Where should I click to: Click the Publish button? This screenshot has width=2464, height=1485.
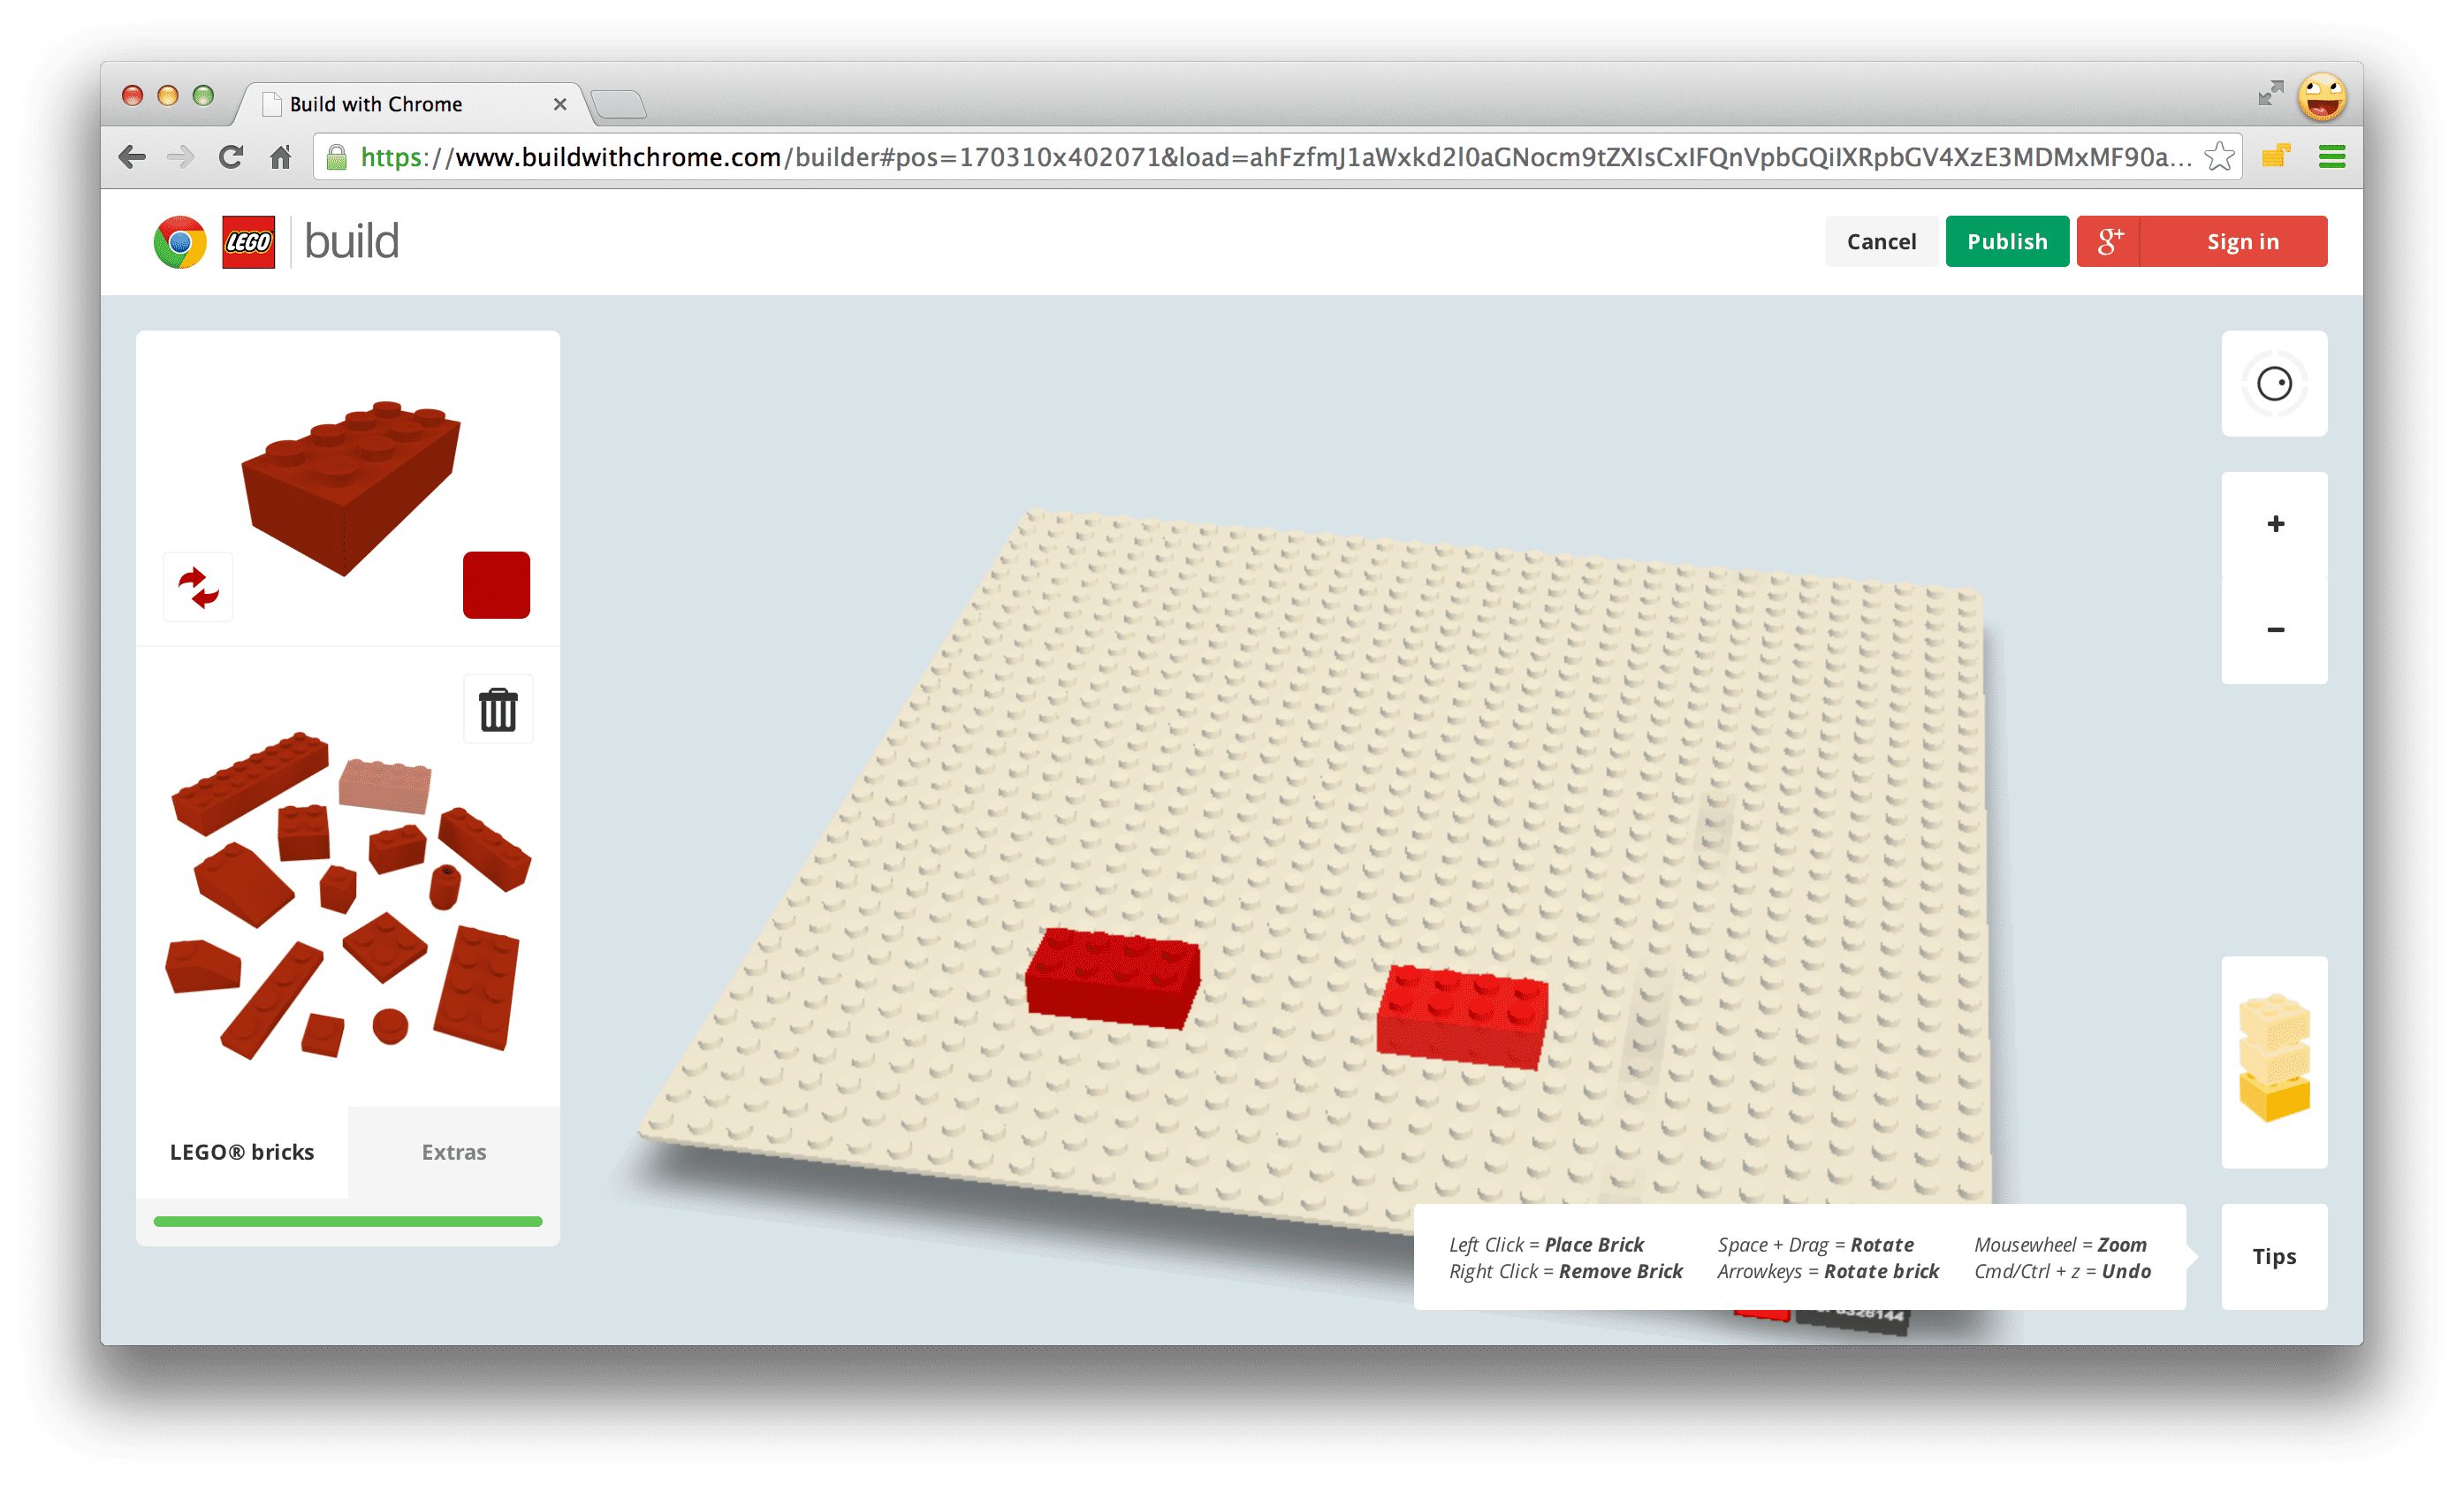[x=2006, y=241]
